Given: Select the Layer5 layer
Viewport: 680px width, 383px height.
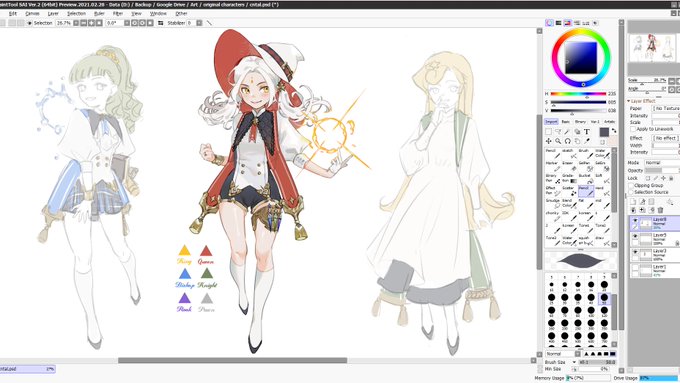Looking at the screenshot, I should 654,239.
